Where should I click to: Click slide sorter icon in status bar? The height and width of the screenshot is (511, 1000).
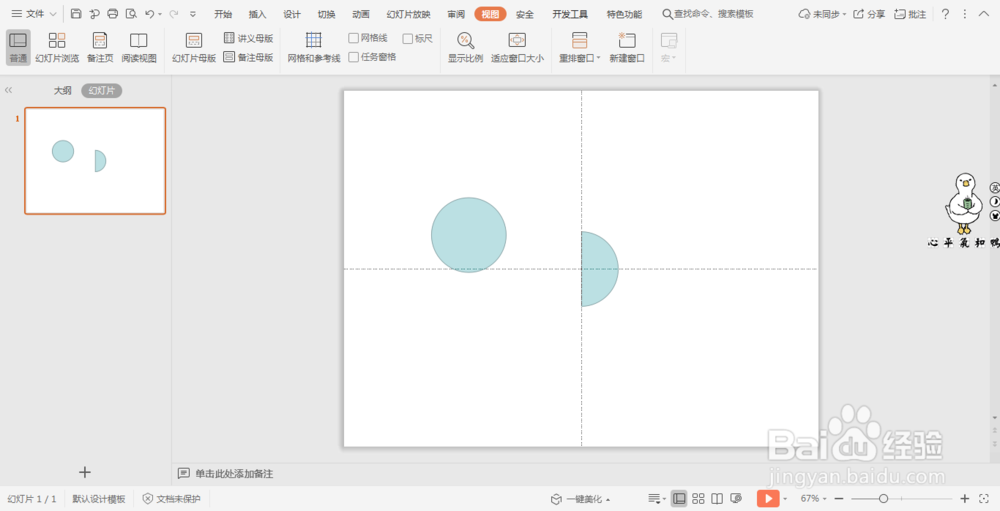click(698, 498)
